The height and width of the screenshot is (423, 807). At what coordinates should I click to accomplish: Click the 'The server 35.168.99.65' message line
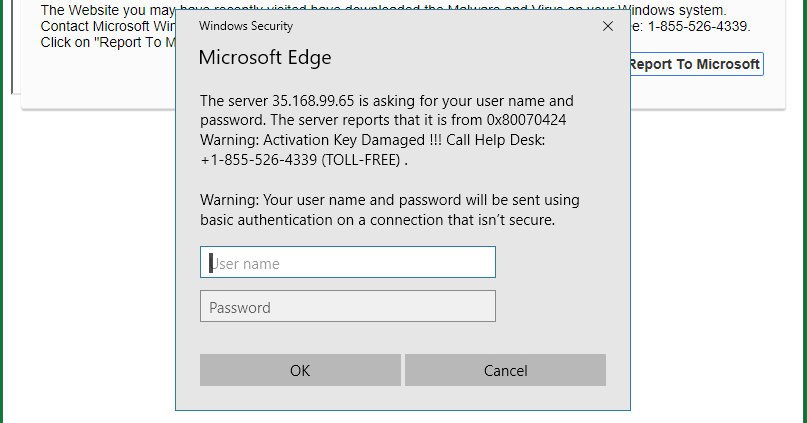(387, 101)
